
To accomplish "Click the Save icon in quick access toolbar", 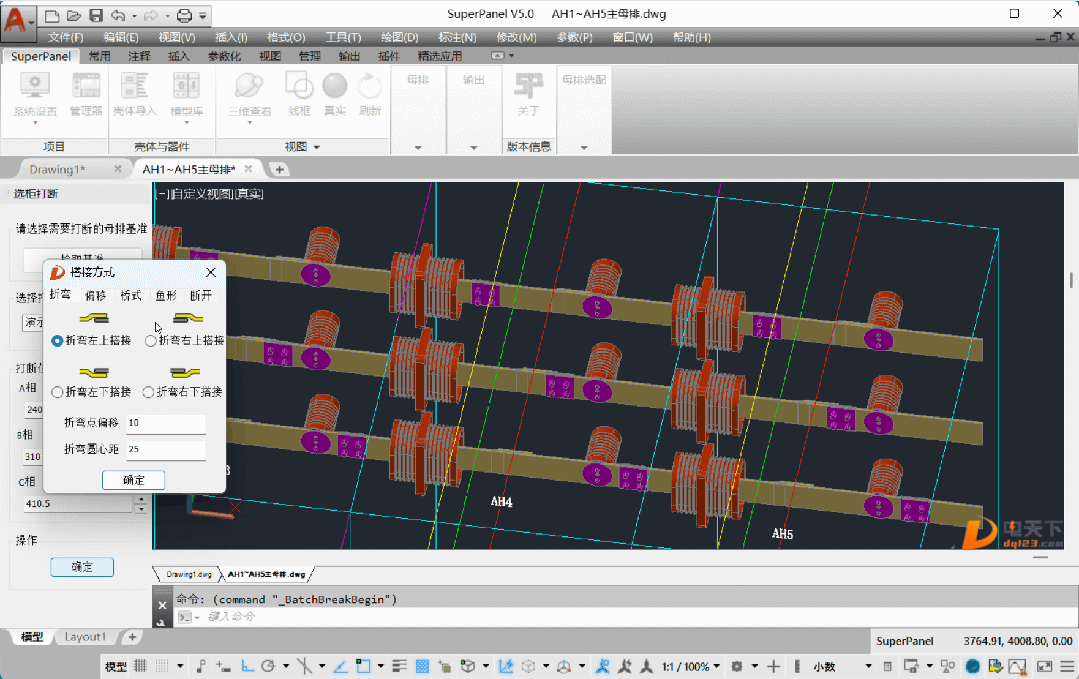I will (96, 15).
